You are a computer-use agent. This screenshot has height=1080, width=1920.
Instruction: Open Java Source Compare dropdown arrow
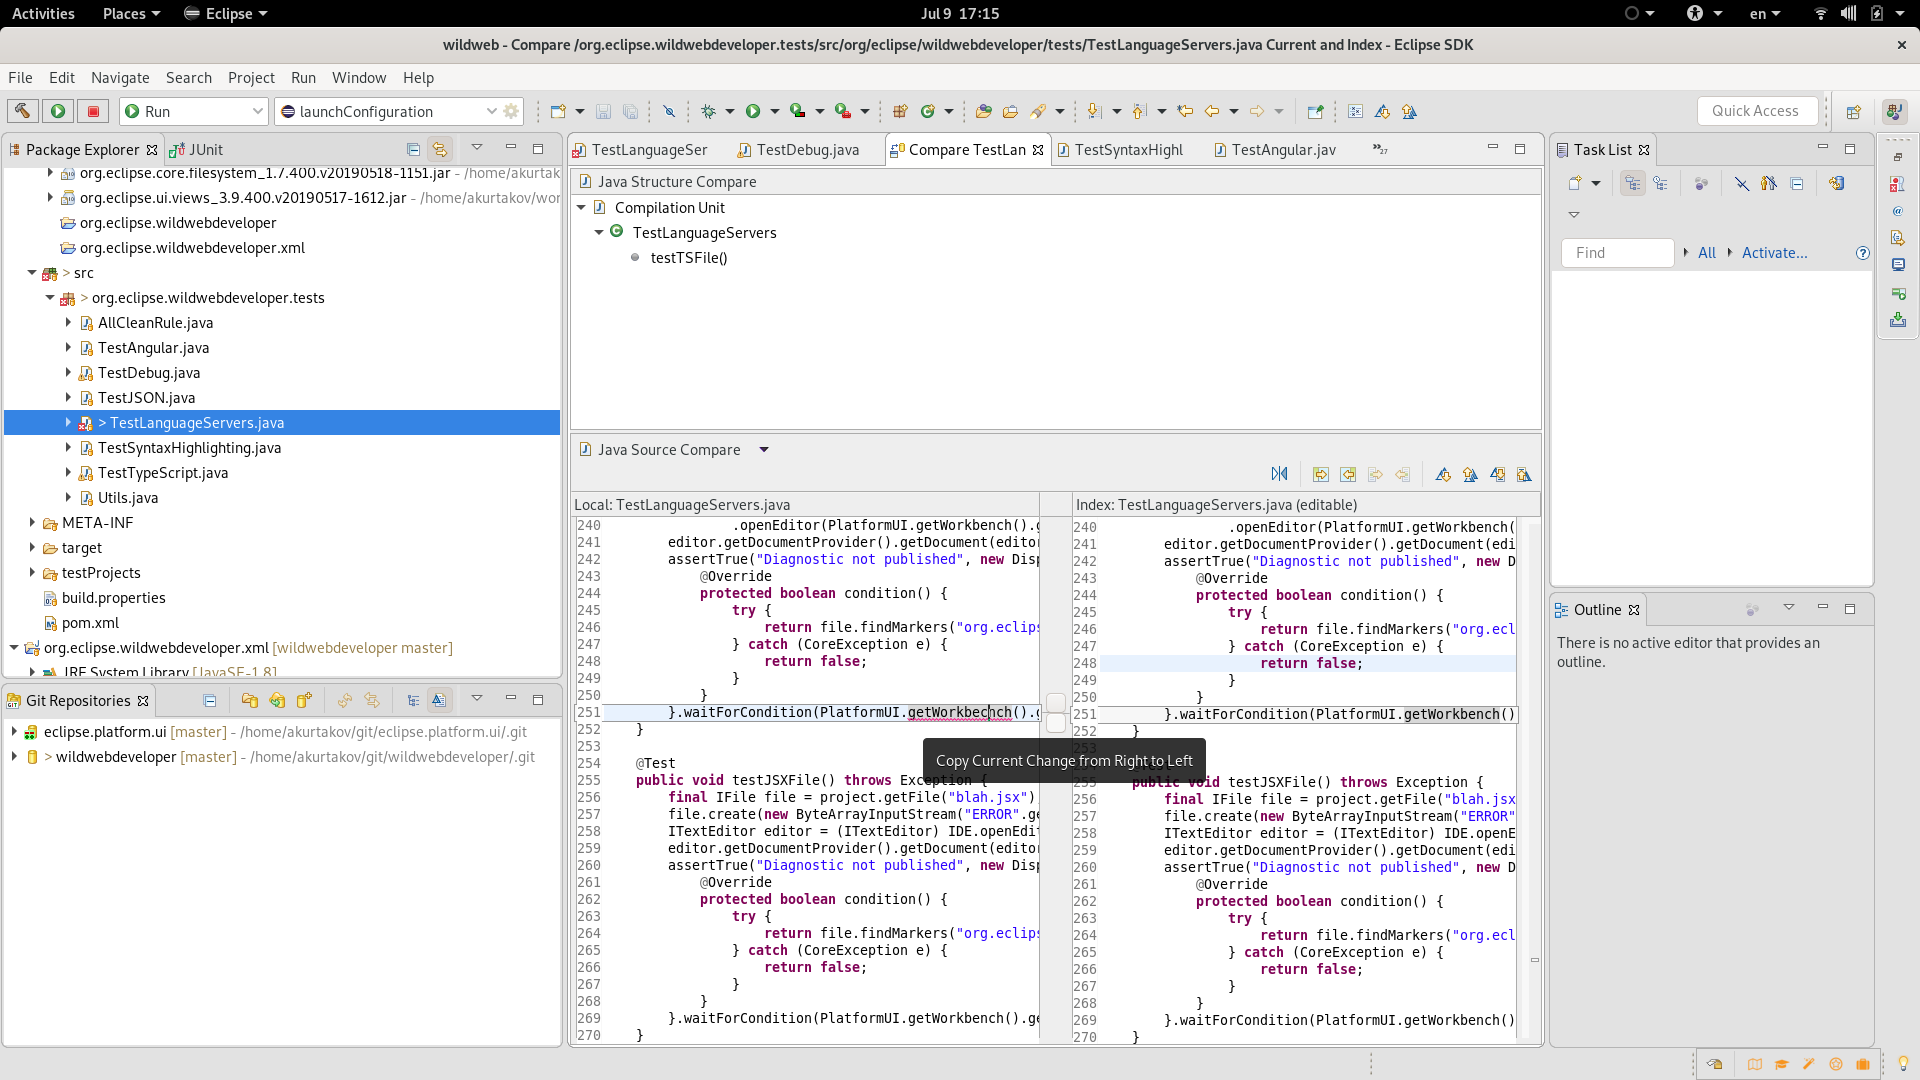click(764, 450)
